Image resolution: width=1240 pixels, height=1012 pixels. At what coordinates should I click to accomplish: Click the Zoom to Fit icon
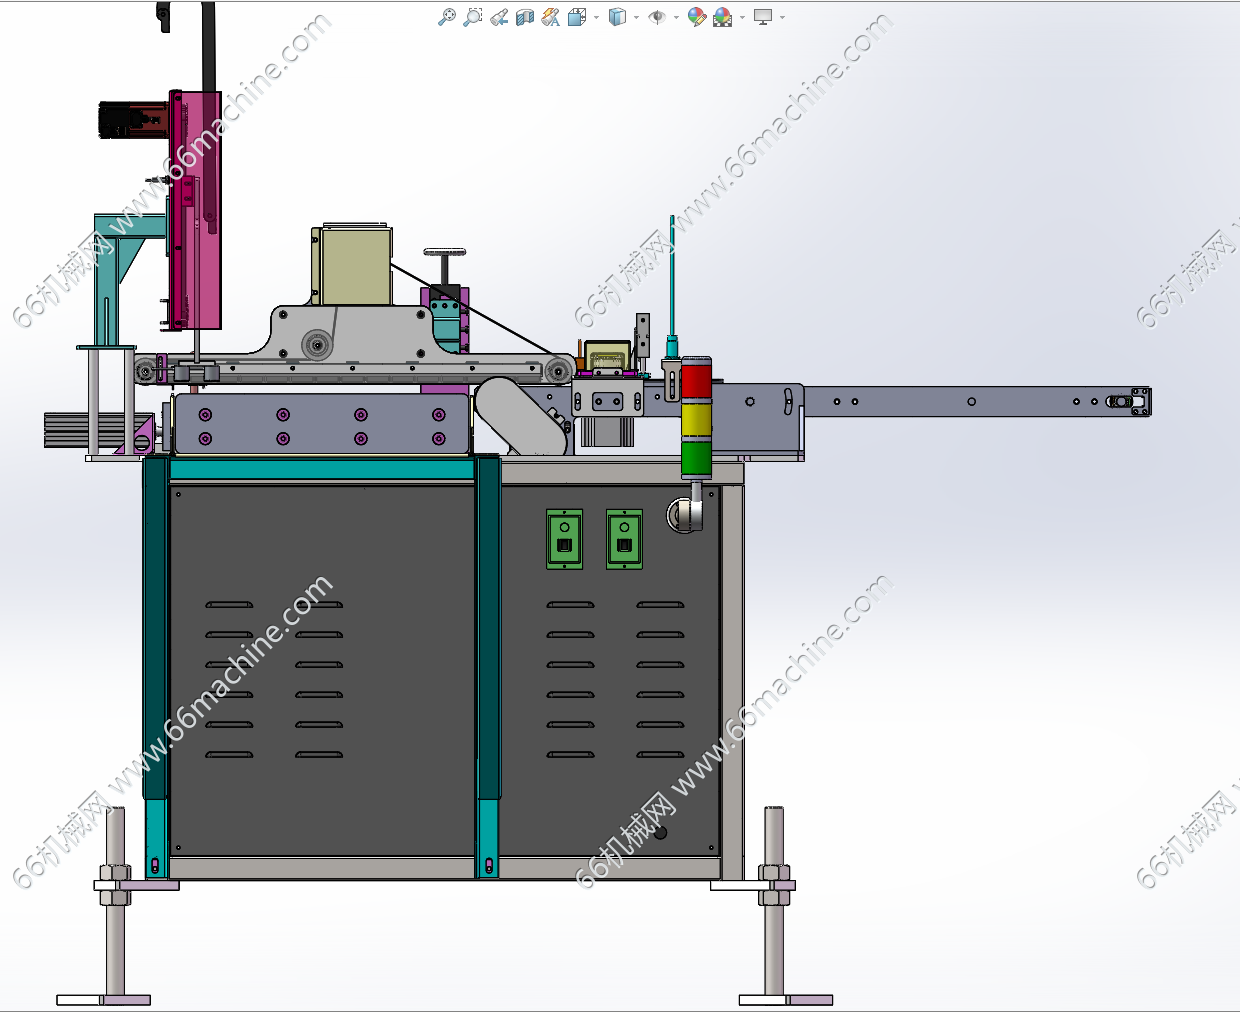447,17
